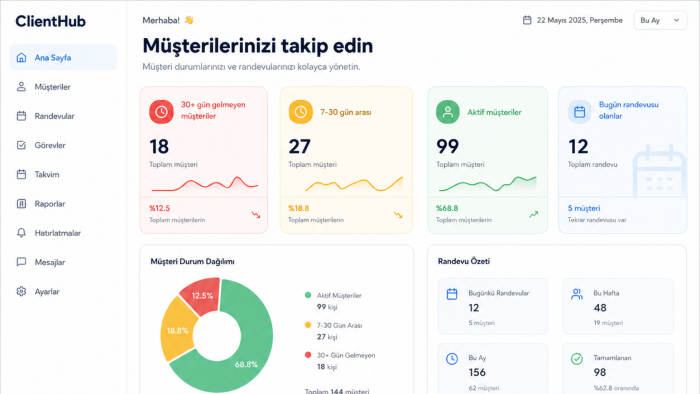
Task: Click the large number 12 on appointment card
Action: click(x=578, y=146)
